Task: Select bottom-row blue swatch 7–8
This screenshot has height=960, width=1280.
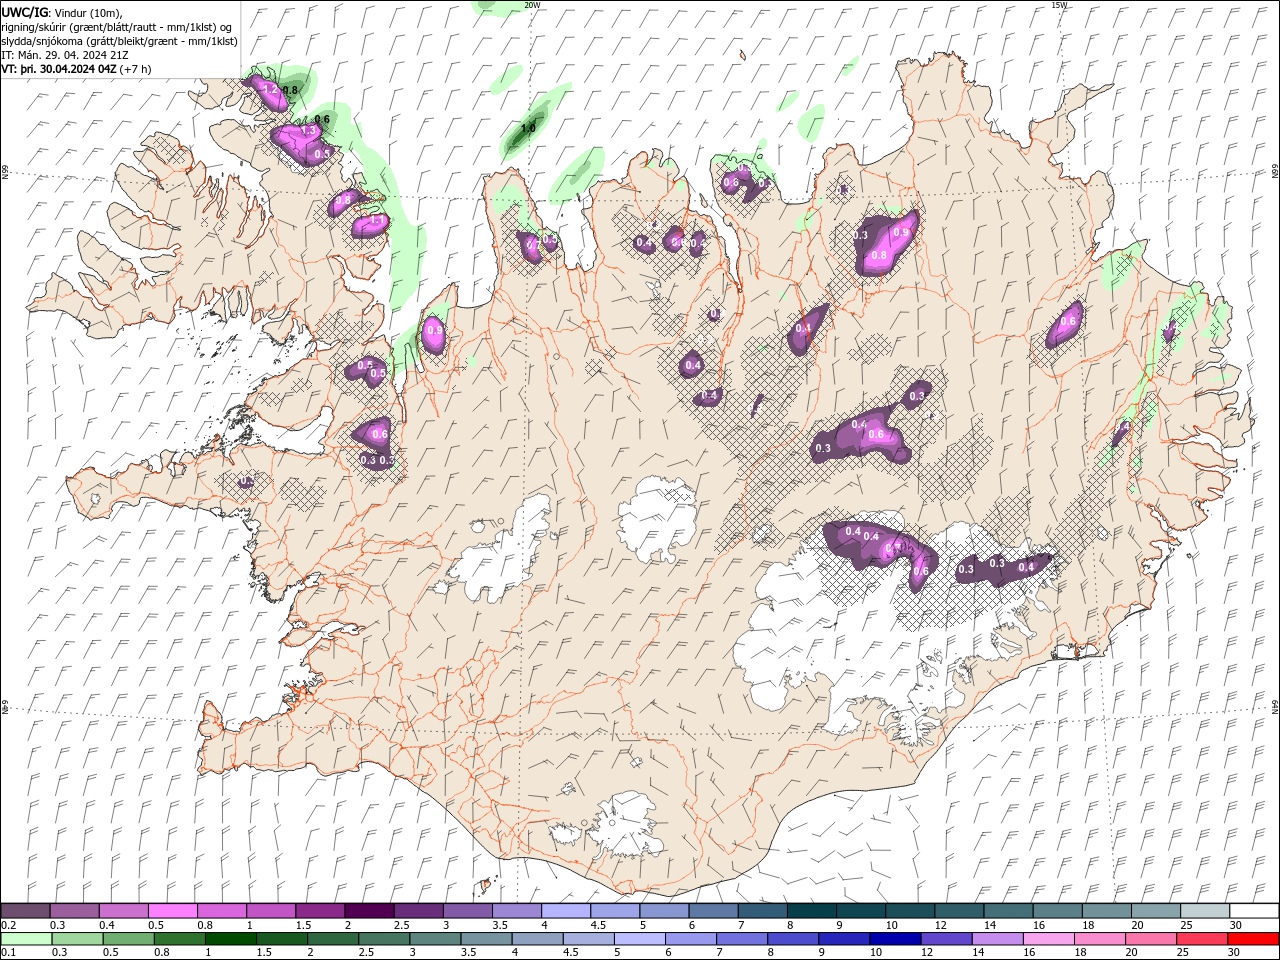Action: tap(740, 939)
